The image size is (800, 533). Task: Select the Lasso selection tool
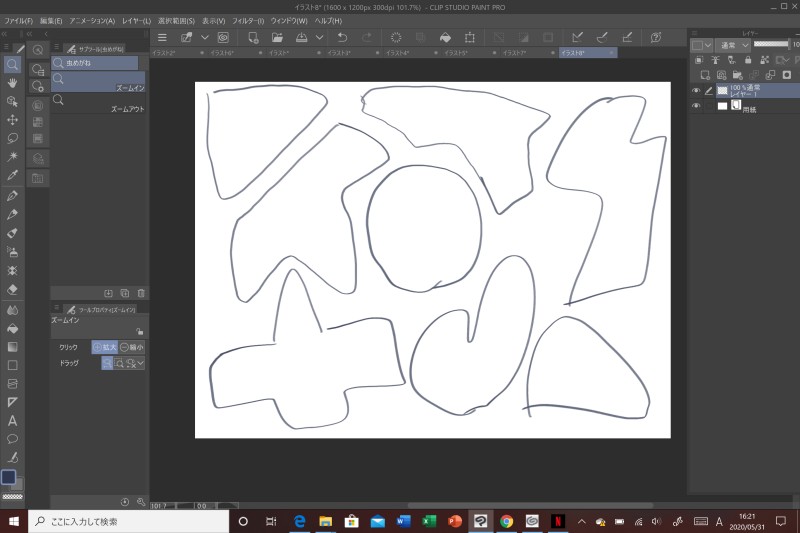[x=12, y=138]
